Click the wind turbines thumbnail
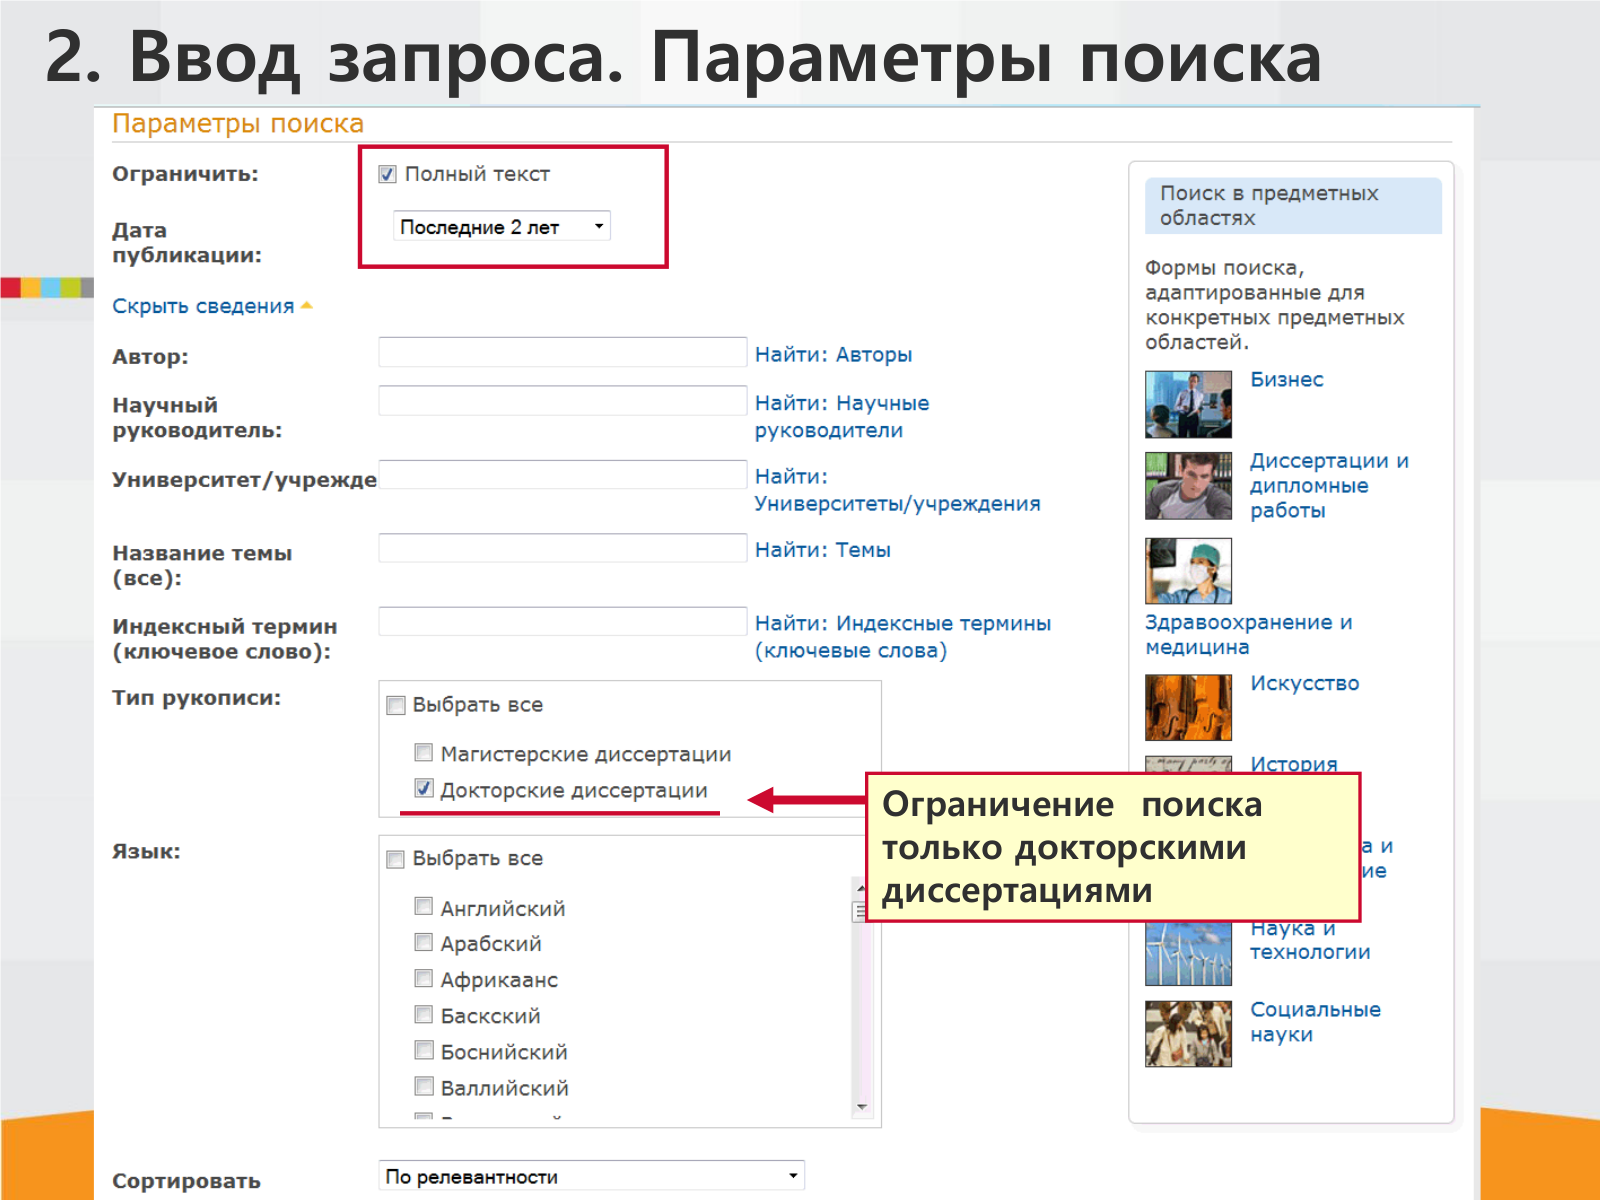The height and width of the screenshot is (1200, 1600). tap(1188, 953)
